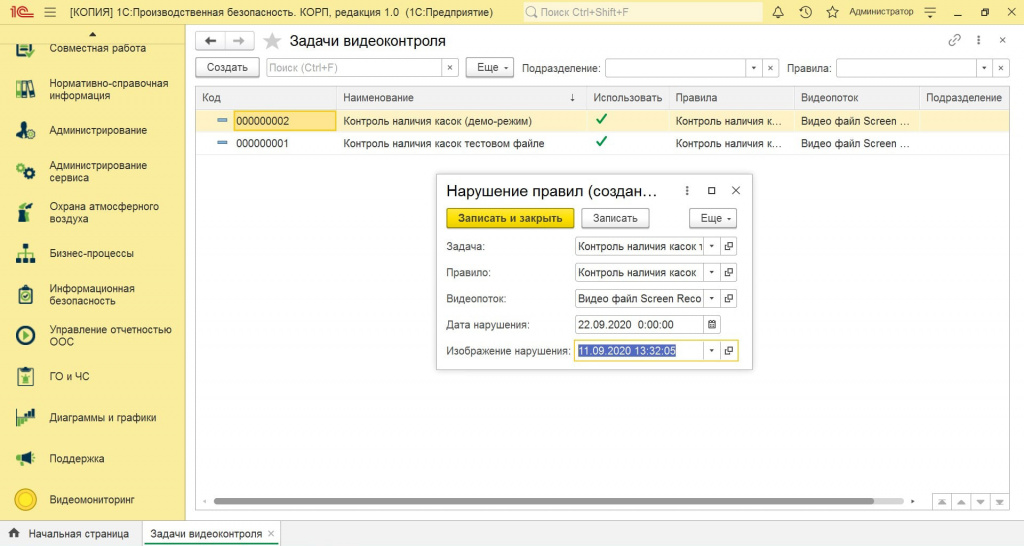Jump to the first row with top arrow
This screenshot has width=1024, height=546.
[942, 502]
